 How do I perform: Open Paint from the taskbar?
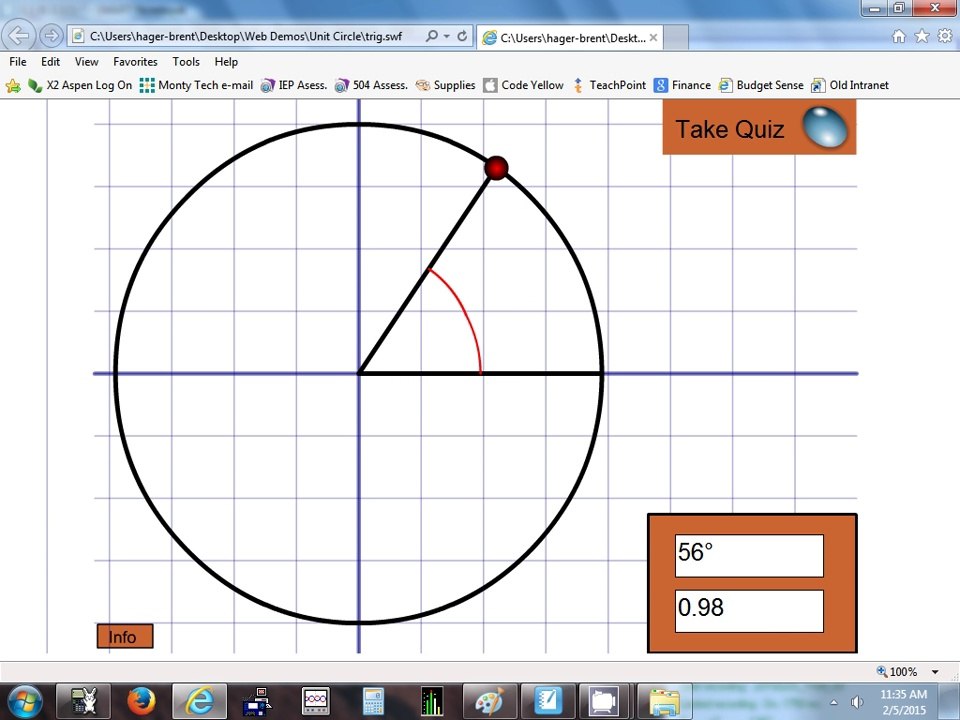pos(490,701)
